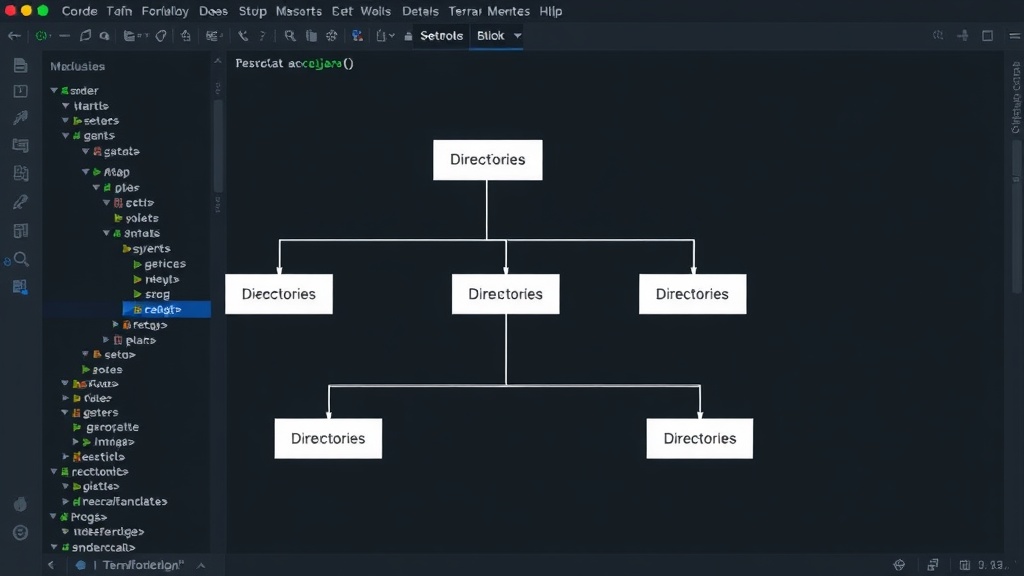Click the editor's vertical scrollbar on the right
Image resolution: width=1024 pixels, height=576 pixels.
pyautogui.click(x=1016, y=216)
